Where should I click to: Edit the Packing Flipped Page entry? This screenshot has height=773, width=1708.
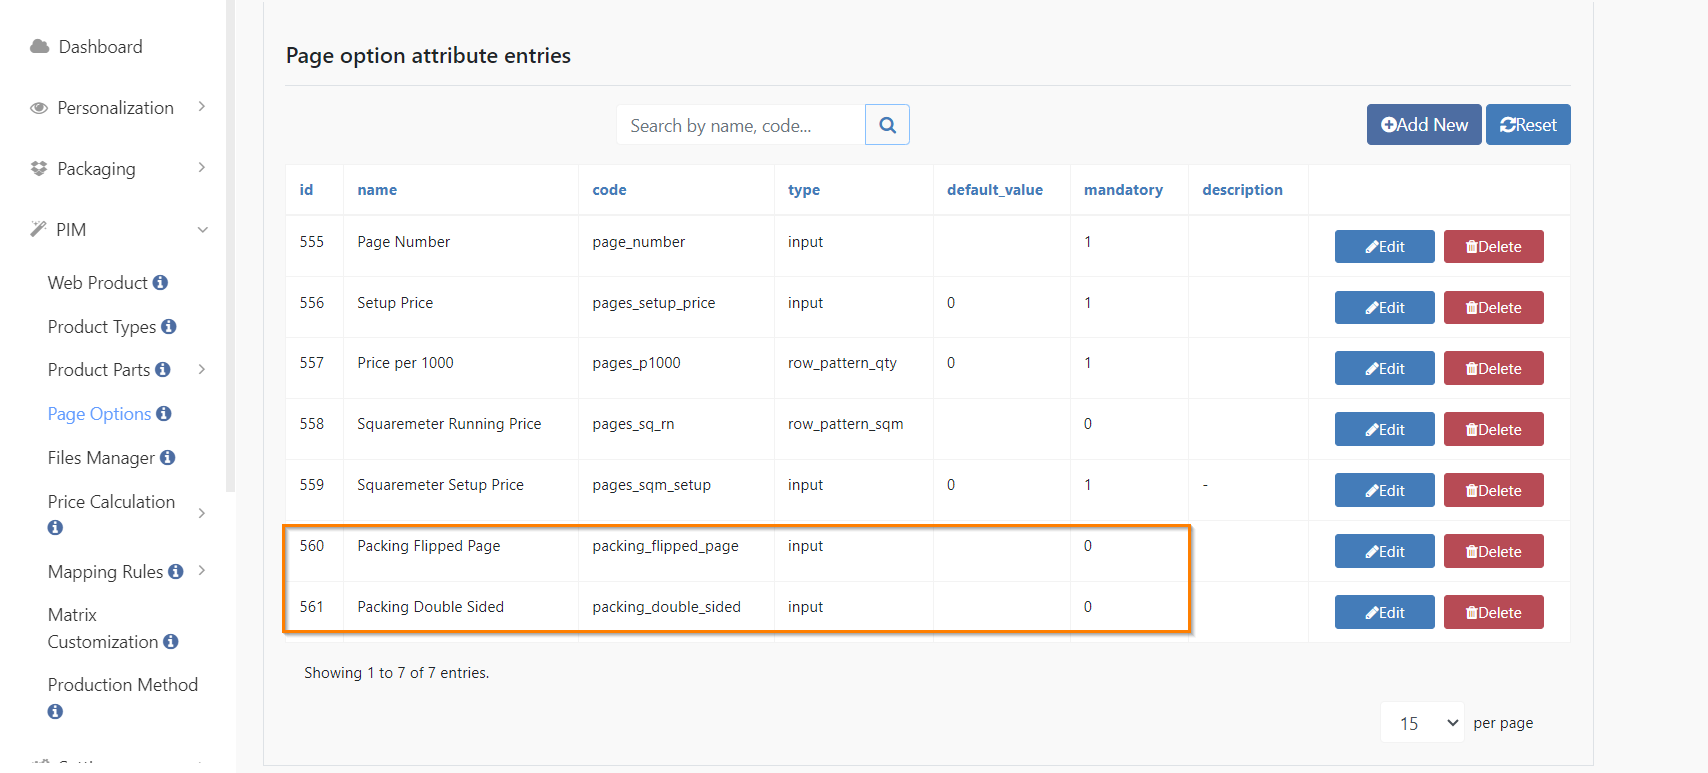pos(1385,552)
